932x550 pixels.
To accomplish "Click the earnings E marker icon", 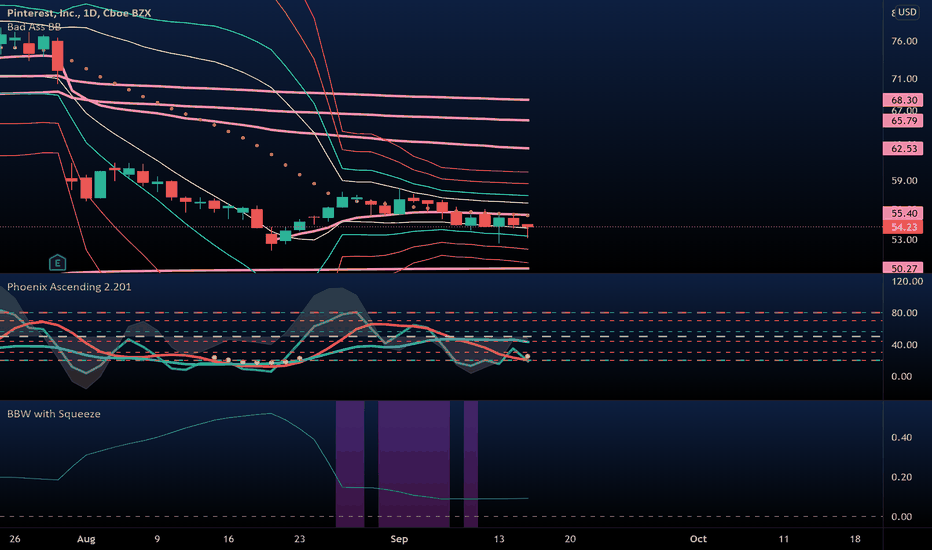I will (57, 262).
